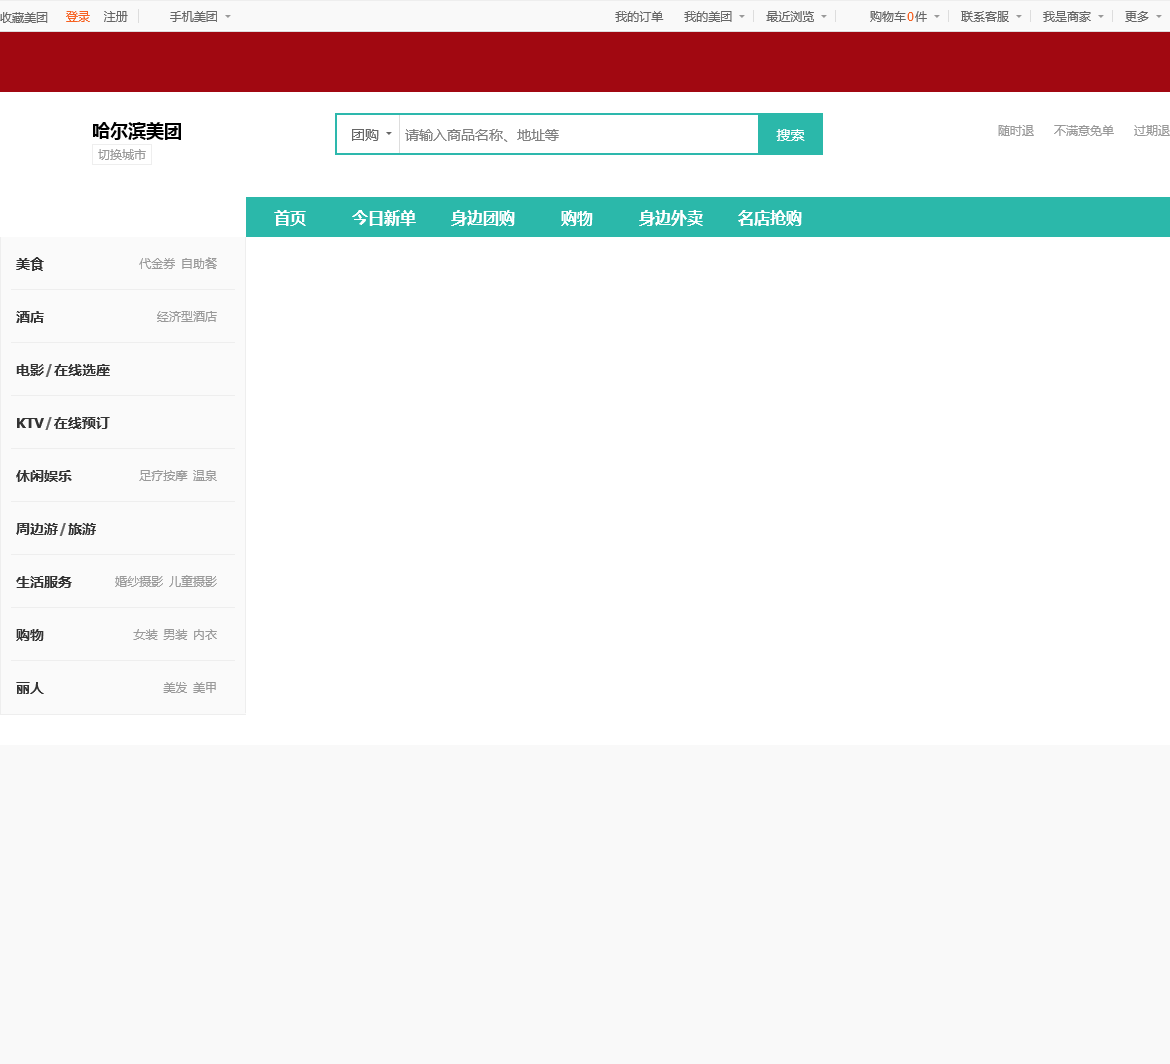Screen dimensions: 1170x1064
Task: Select 代金券 under 美食
Action: tap(157, 263)
